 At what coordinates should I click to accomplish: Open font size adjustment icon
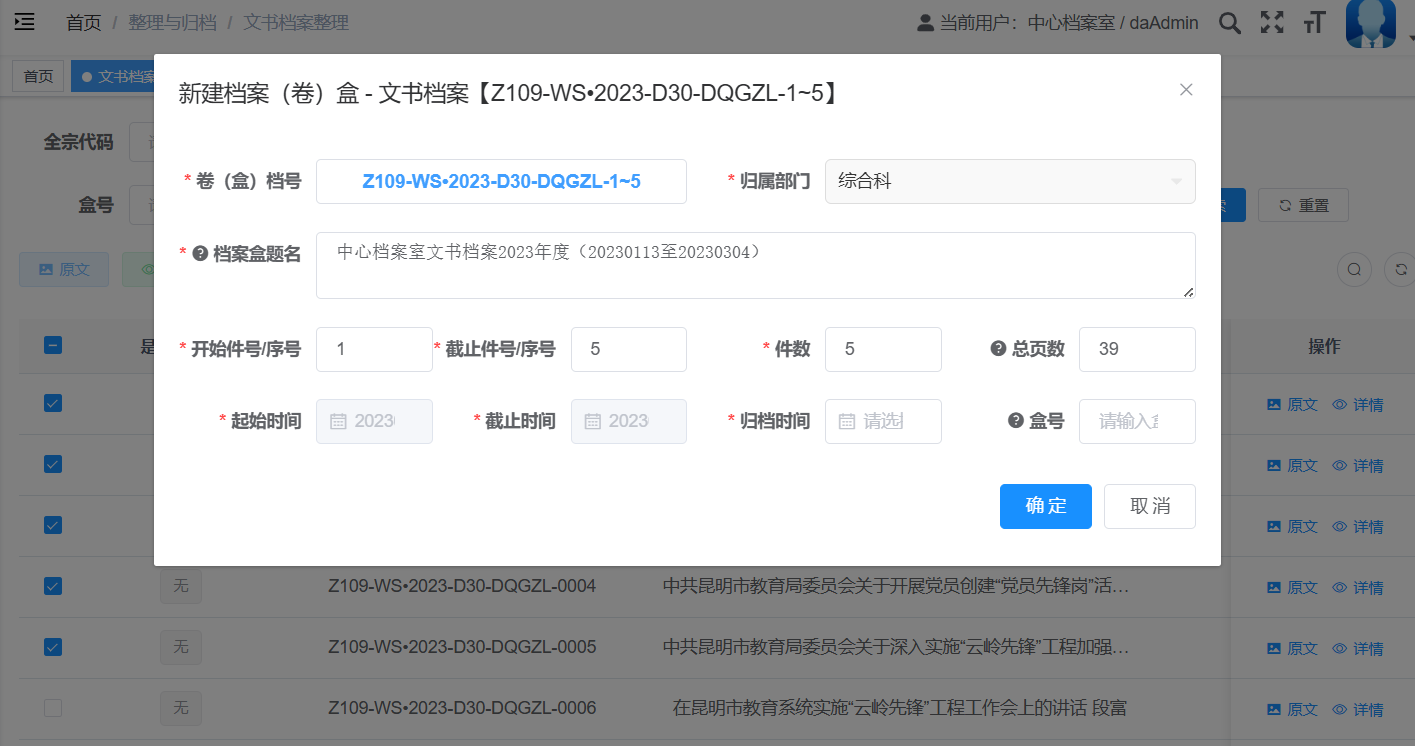1314,23
